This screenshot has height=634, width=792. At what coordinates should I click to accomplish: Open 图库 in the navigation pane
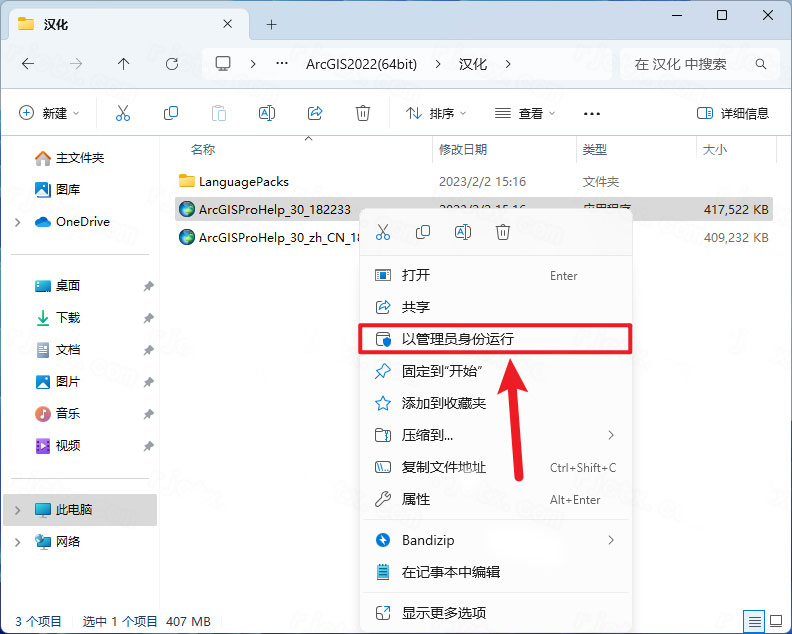tap(58, 189)
